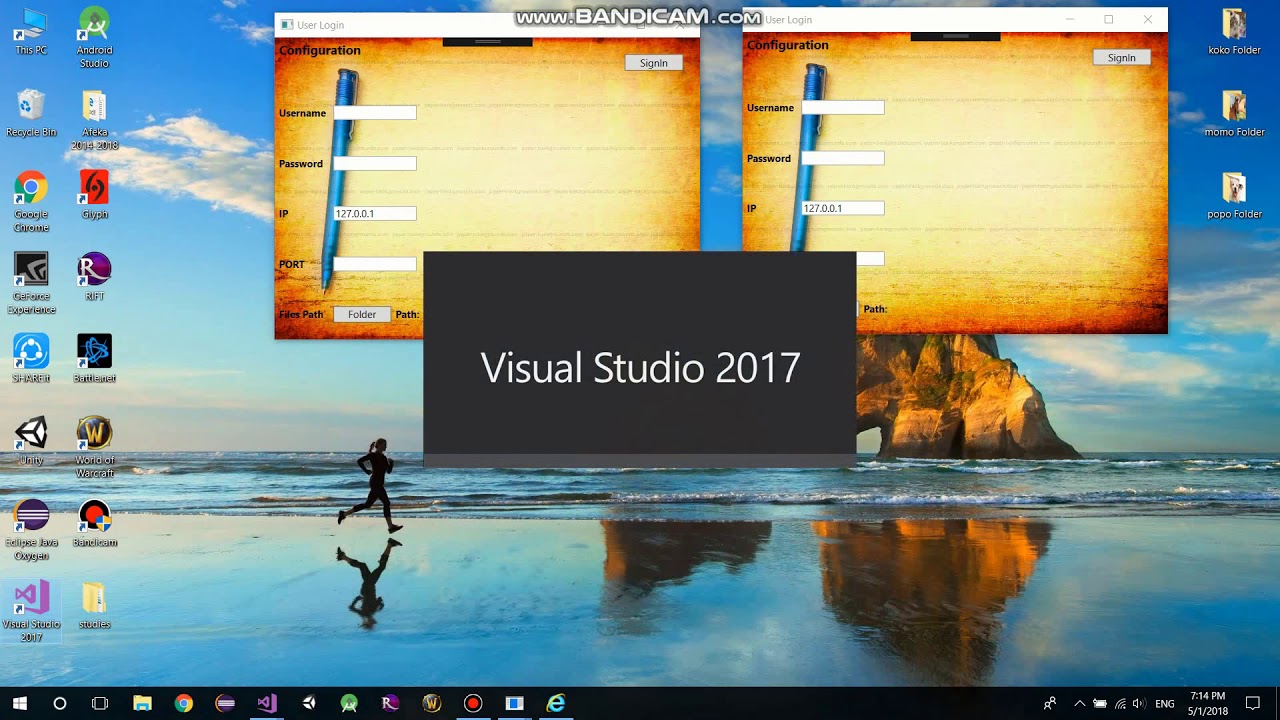Screen dimensions: 1280x720
Task: Minimize the right User Login window
Action: [1069, 19]
